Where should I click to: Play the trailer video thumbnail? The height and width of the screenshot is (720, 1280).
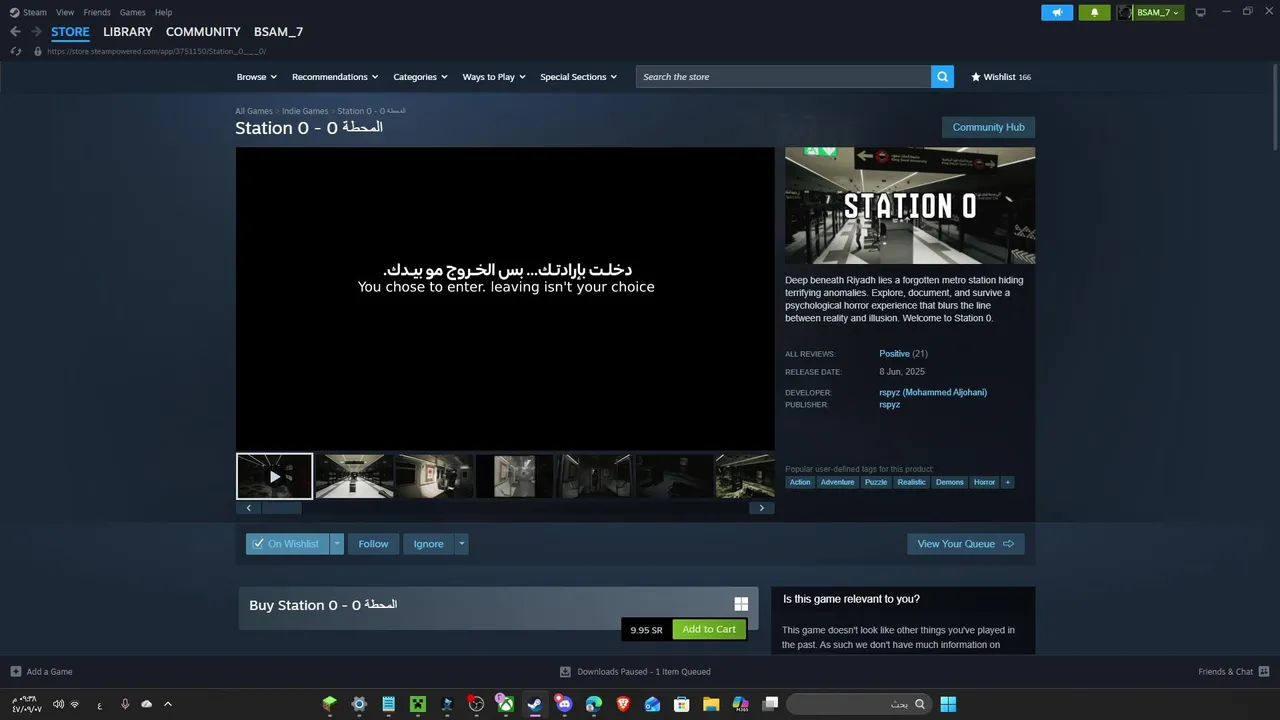(x=275, y=476)
